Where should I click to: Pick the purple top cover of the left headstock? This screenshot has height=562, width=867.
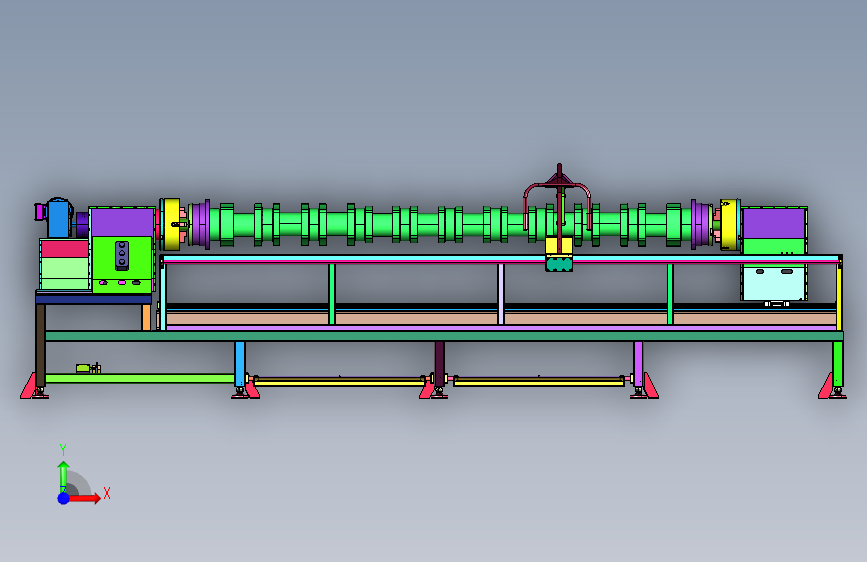pos(122,222)
